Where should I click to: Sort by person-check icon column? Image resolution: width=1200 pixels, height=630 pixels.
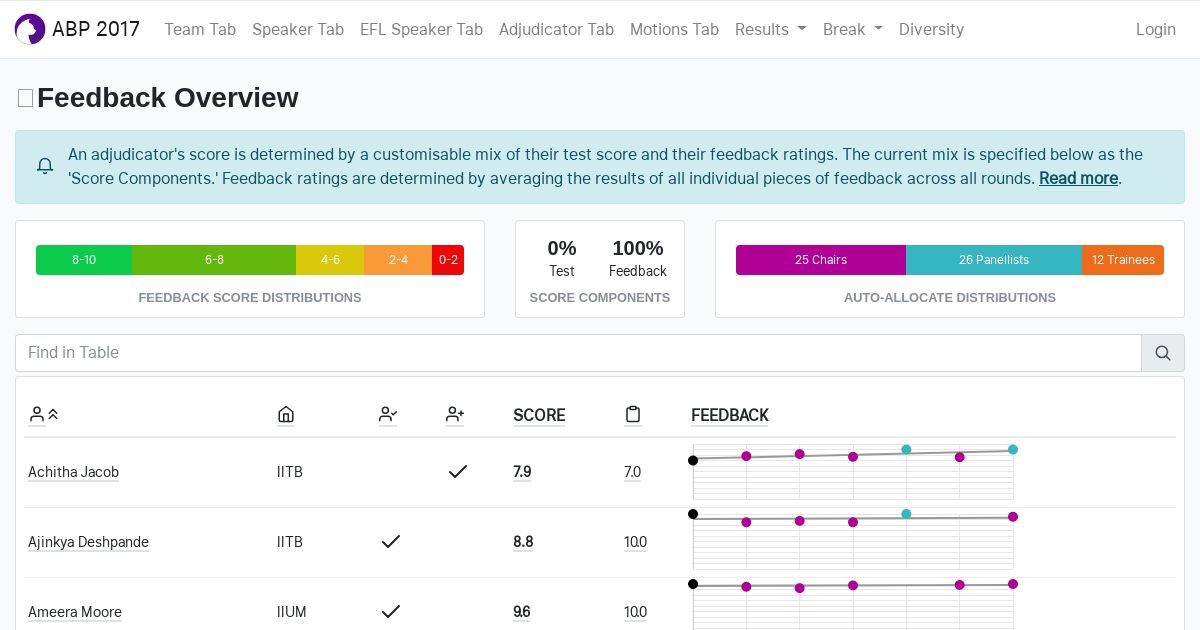coord(388,414)
